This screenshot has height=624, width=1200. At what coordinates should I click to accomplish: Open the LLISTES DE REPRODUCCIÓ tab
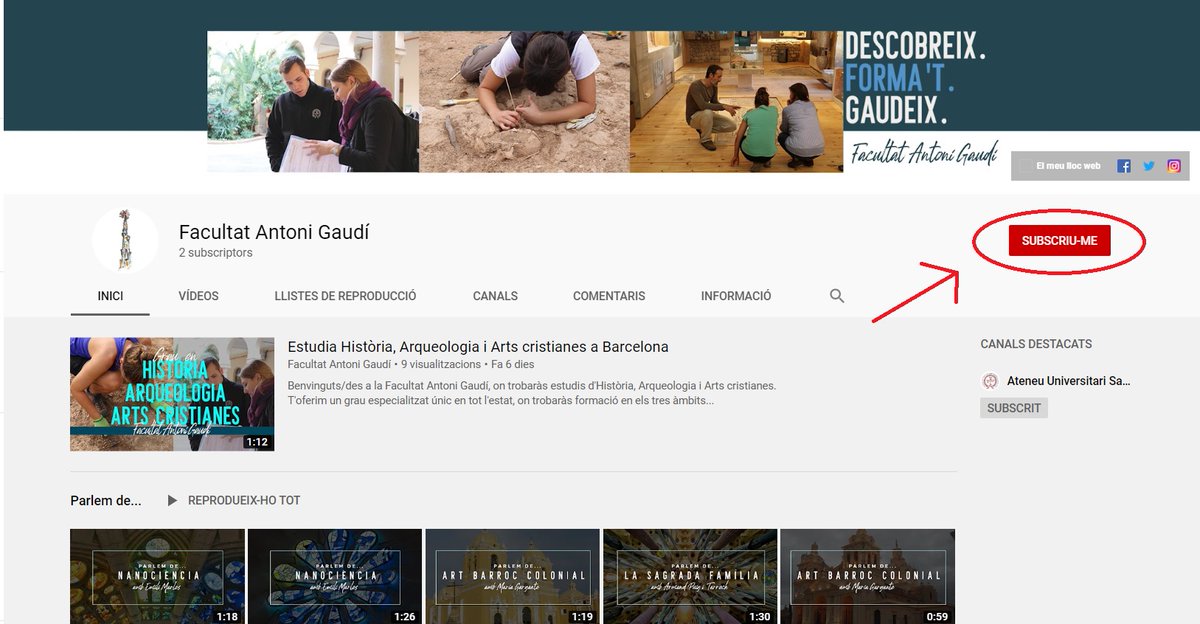[345, 296]
